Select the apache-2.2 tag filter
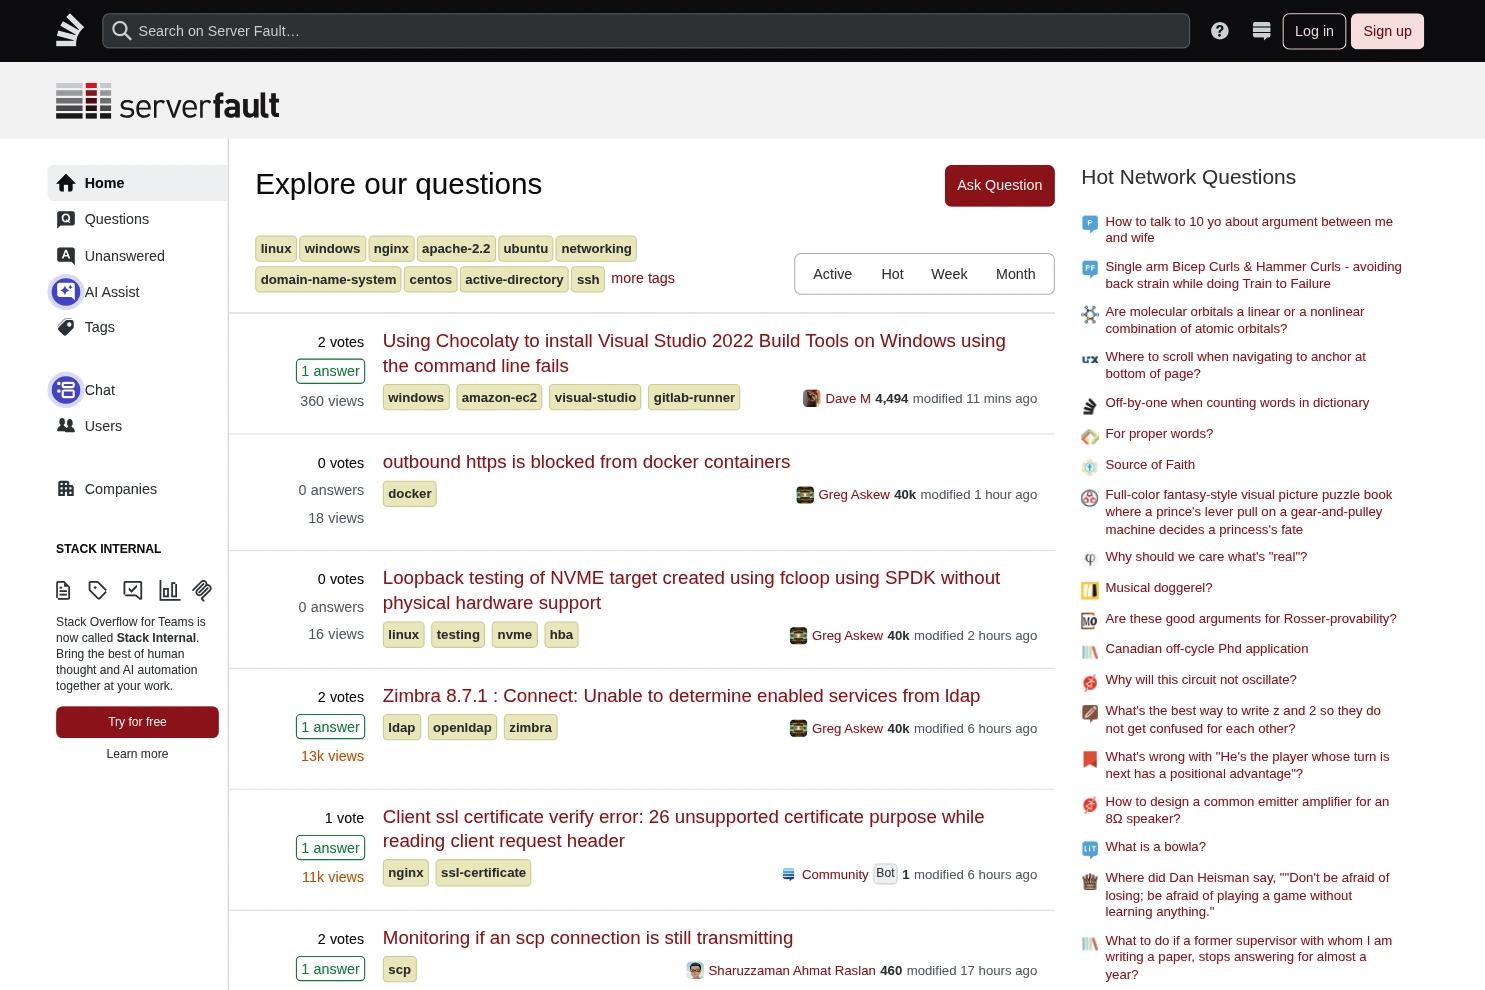The image size is (1485, 990). coord(456,249)
